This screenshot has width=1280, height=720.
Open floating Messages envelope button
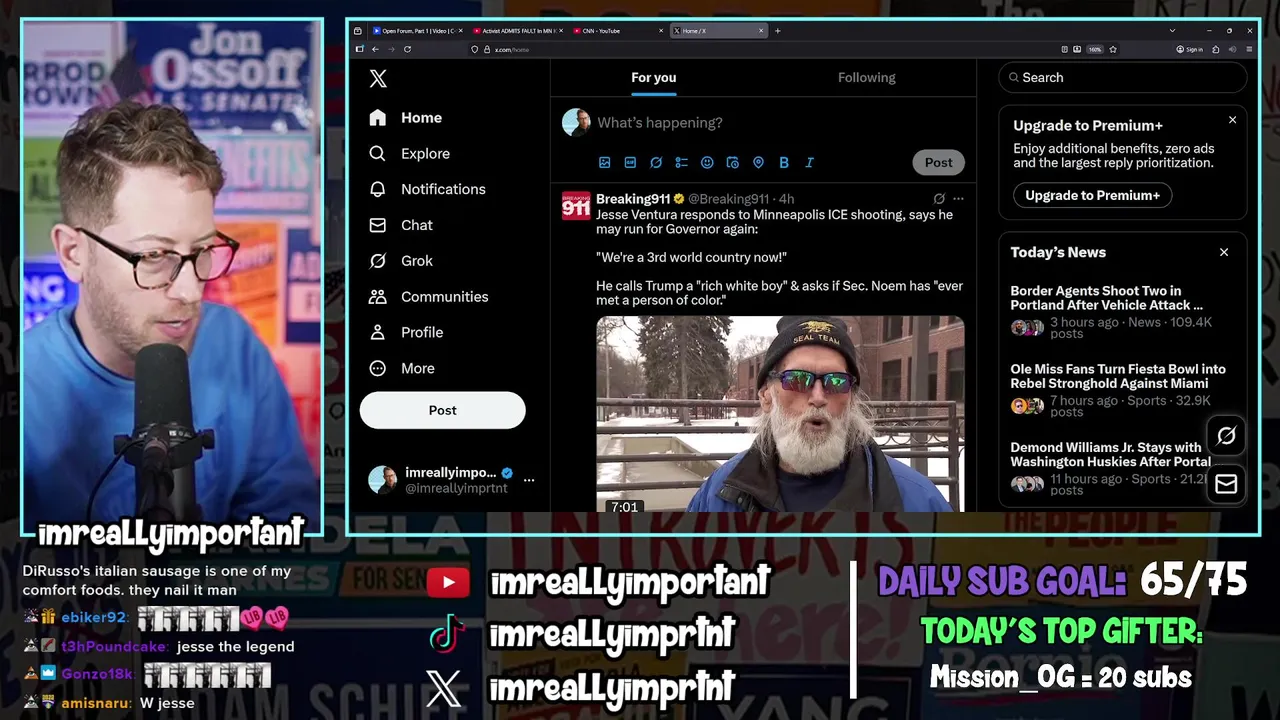coord(1226,485)
